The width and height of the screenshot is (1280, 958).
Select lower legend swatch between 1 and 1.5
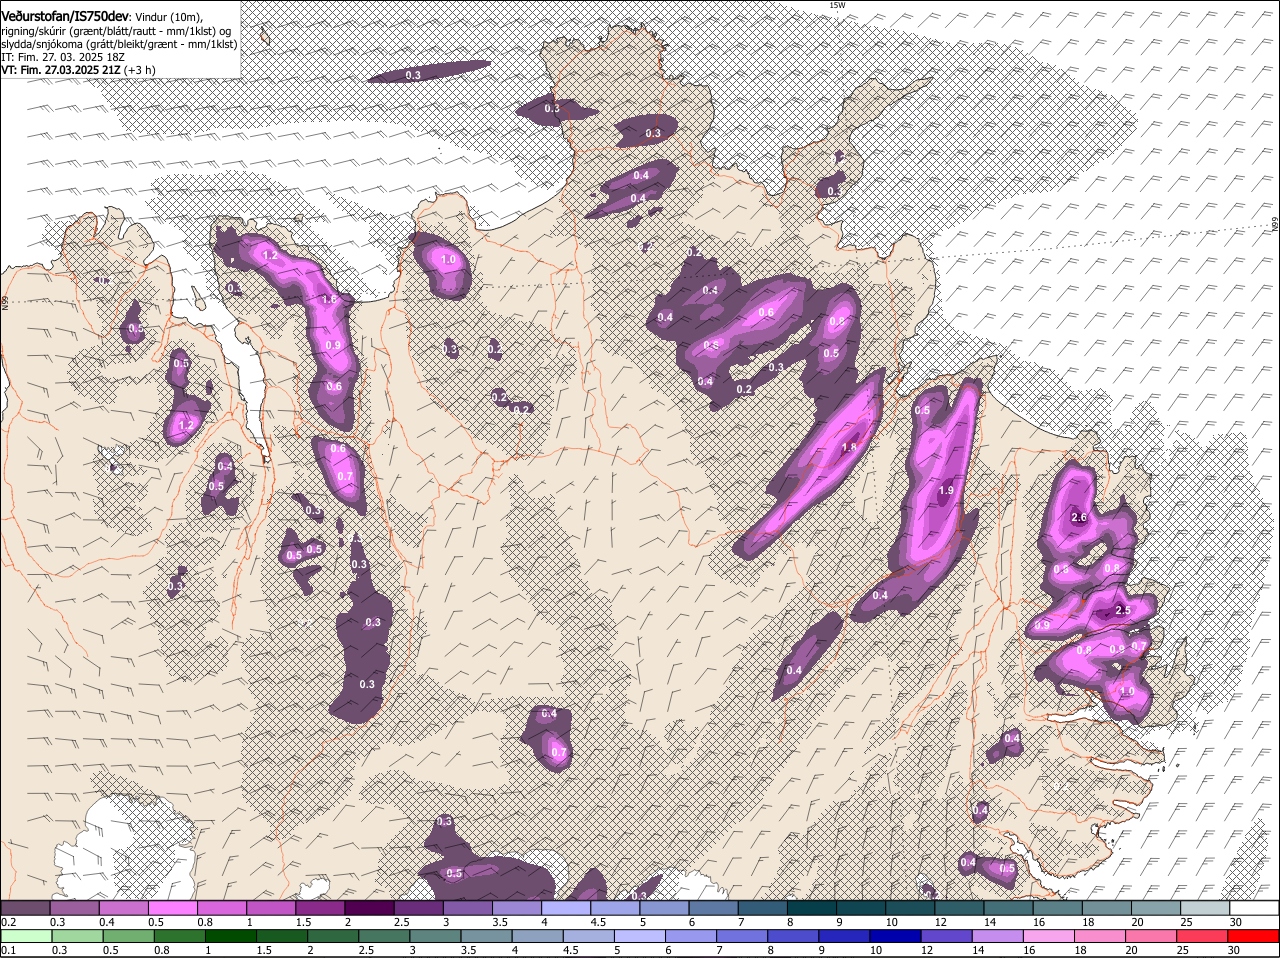232,937
